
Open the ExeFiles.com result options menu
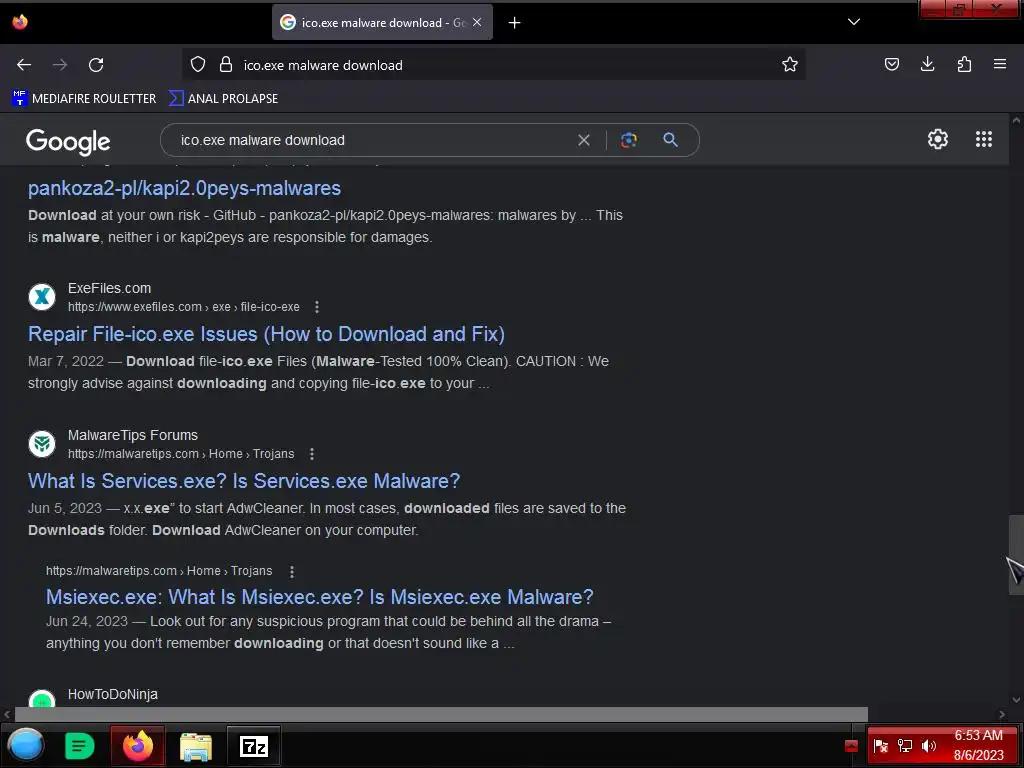point(317,307)
